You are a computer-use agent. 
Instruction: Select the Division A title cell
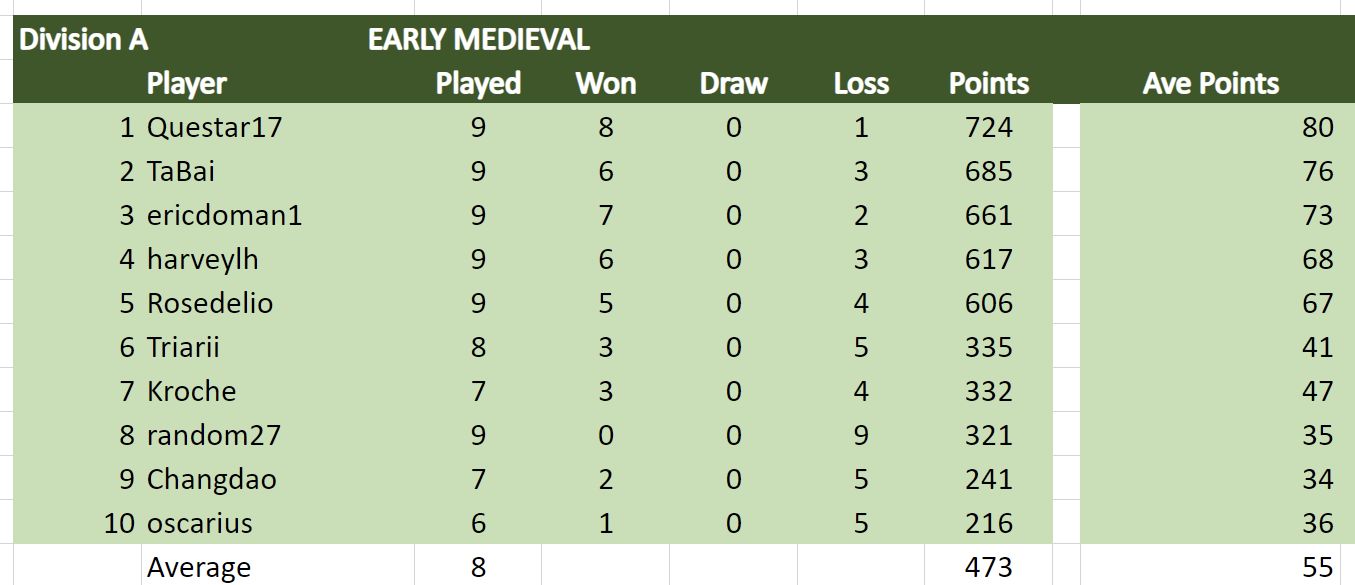[84, 40]
